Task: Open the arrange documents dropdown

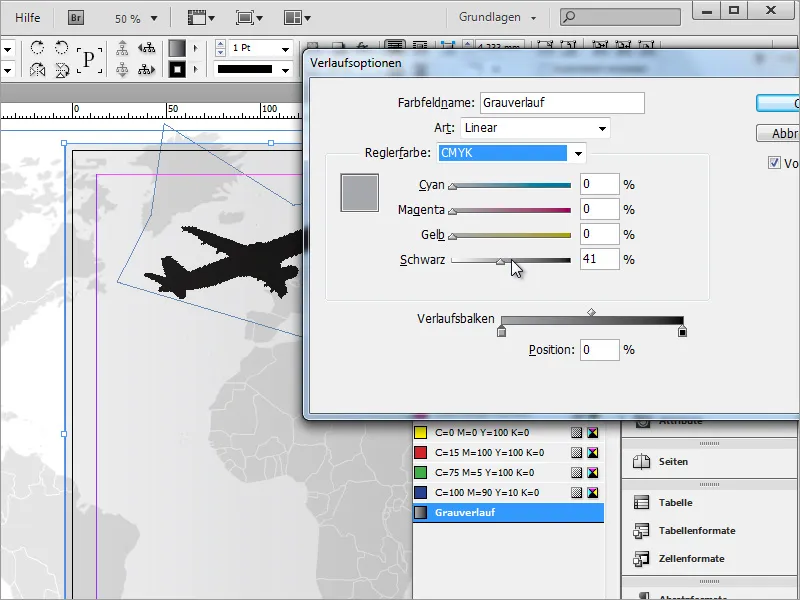Action: [297, 18]
